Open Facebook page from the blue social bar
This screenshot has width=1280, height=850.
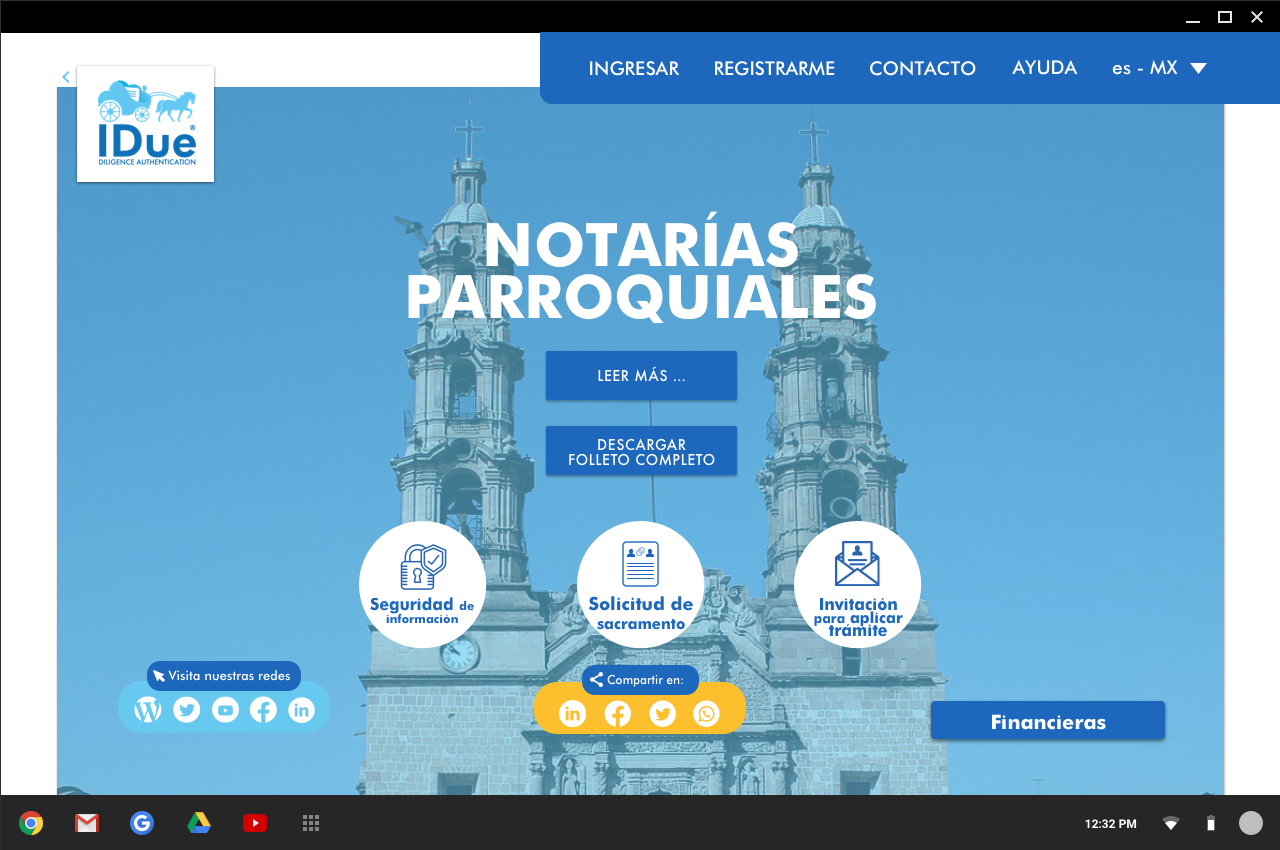[x=263, y=710]
